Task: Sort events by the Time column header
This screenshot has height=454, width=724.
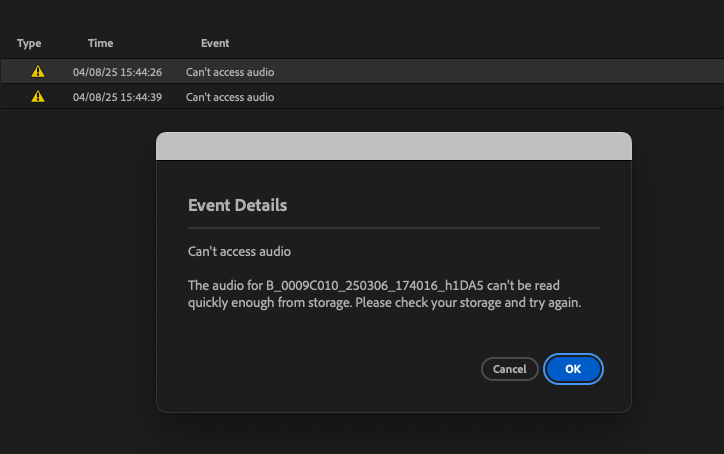Action: (x=100, y=44)
